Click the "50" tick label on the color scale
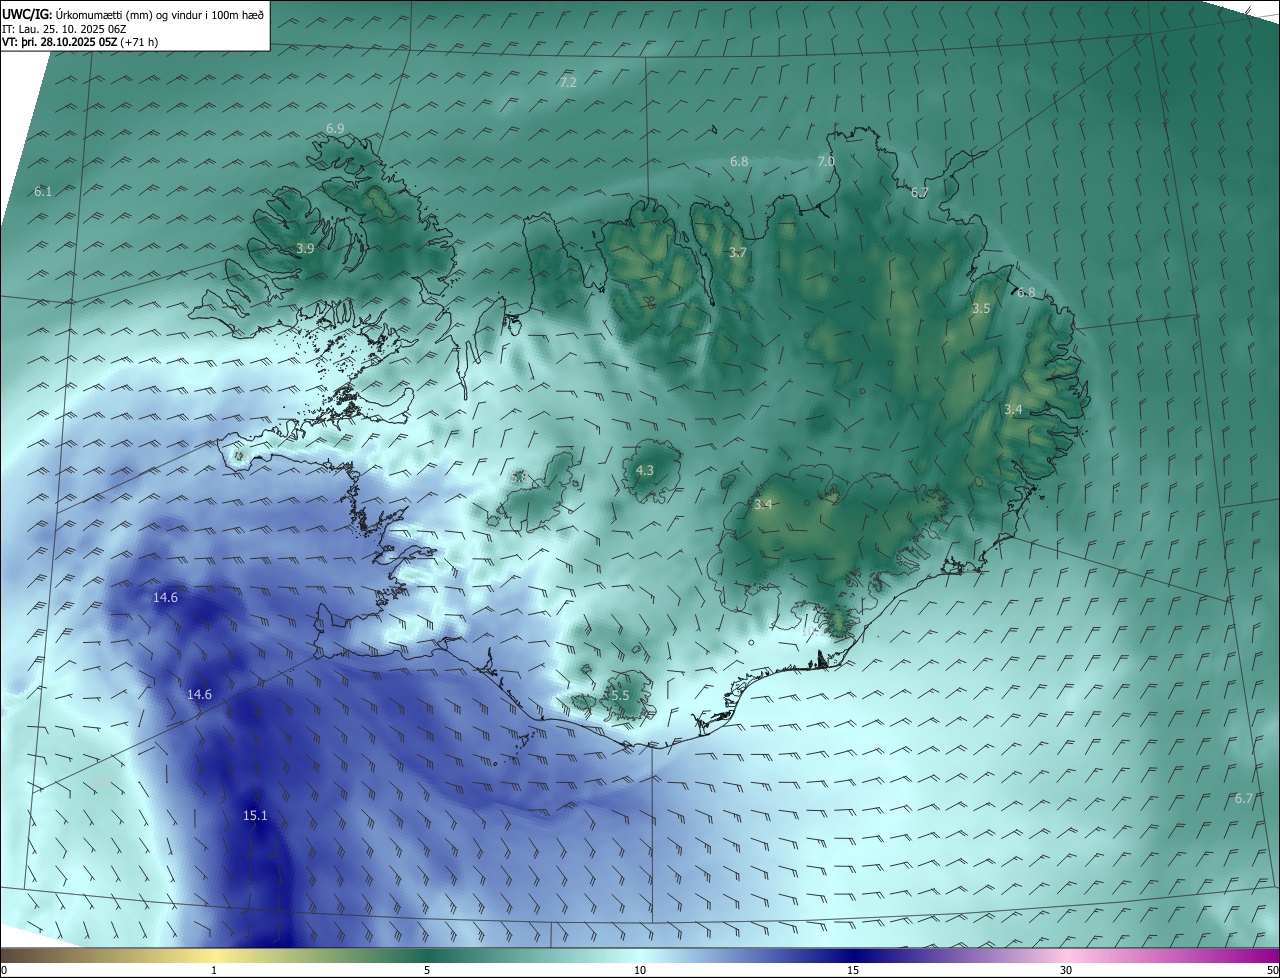1280x978 pixels. [1272, 970]
